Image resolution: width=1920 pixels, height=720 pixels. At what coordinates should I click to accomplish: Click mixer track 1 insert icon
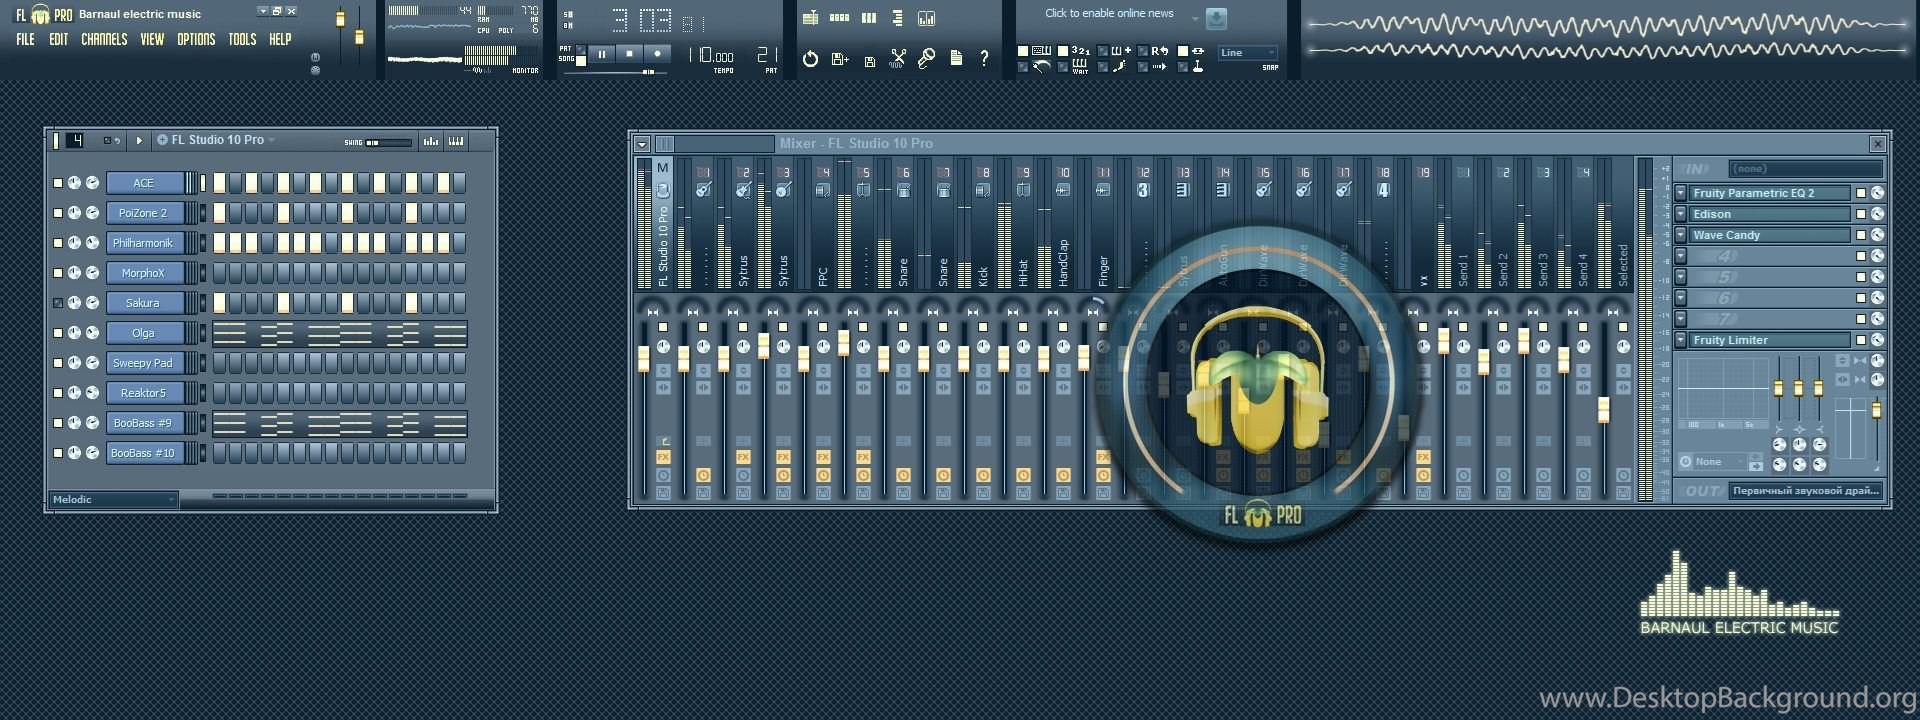click(x=703, y=190)
